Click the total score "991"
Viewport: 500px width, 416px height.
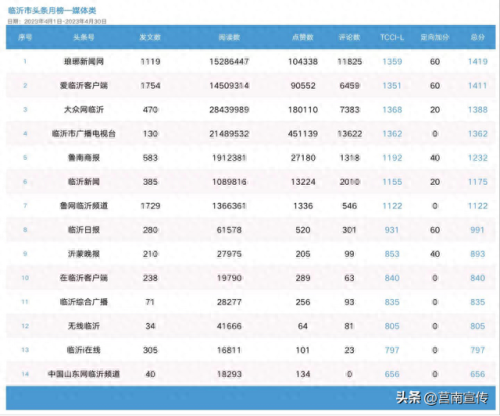[x=478, y=230]
